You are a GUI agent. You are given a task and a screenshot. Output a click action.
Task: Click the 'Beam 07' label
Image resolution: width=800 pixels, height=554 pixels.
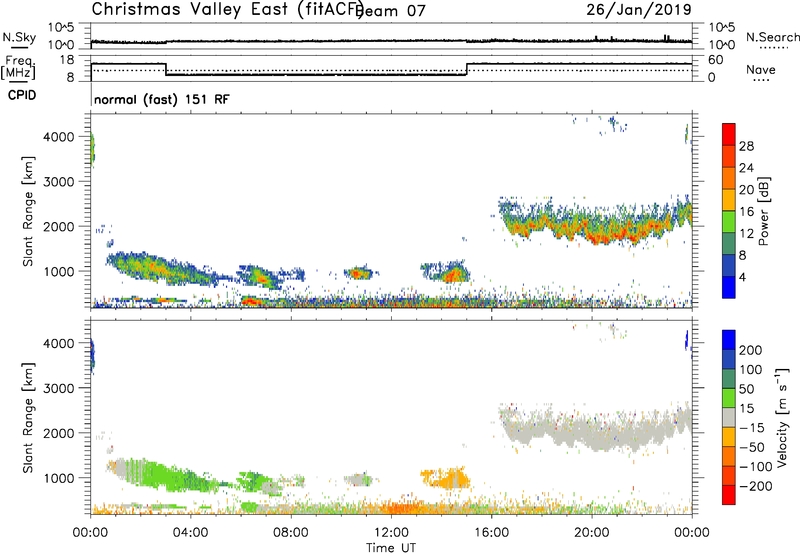[390, 11]
